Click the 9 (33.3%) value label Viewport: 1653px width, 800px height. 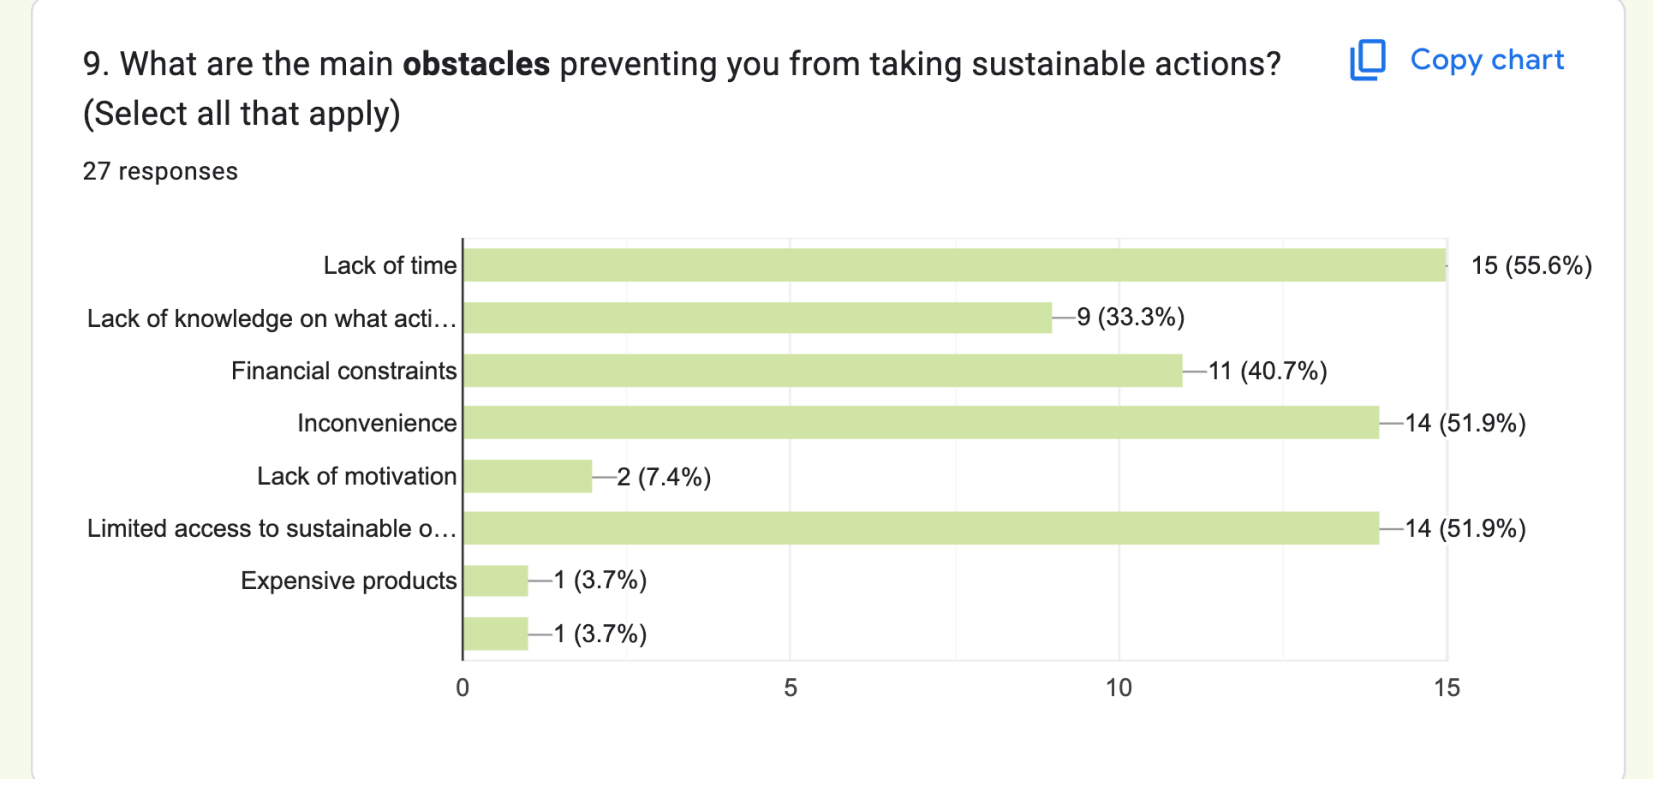pos(1130,318)
